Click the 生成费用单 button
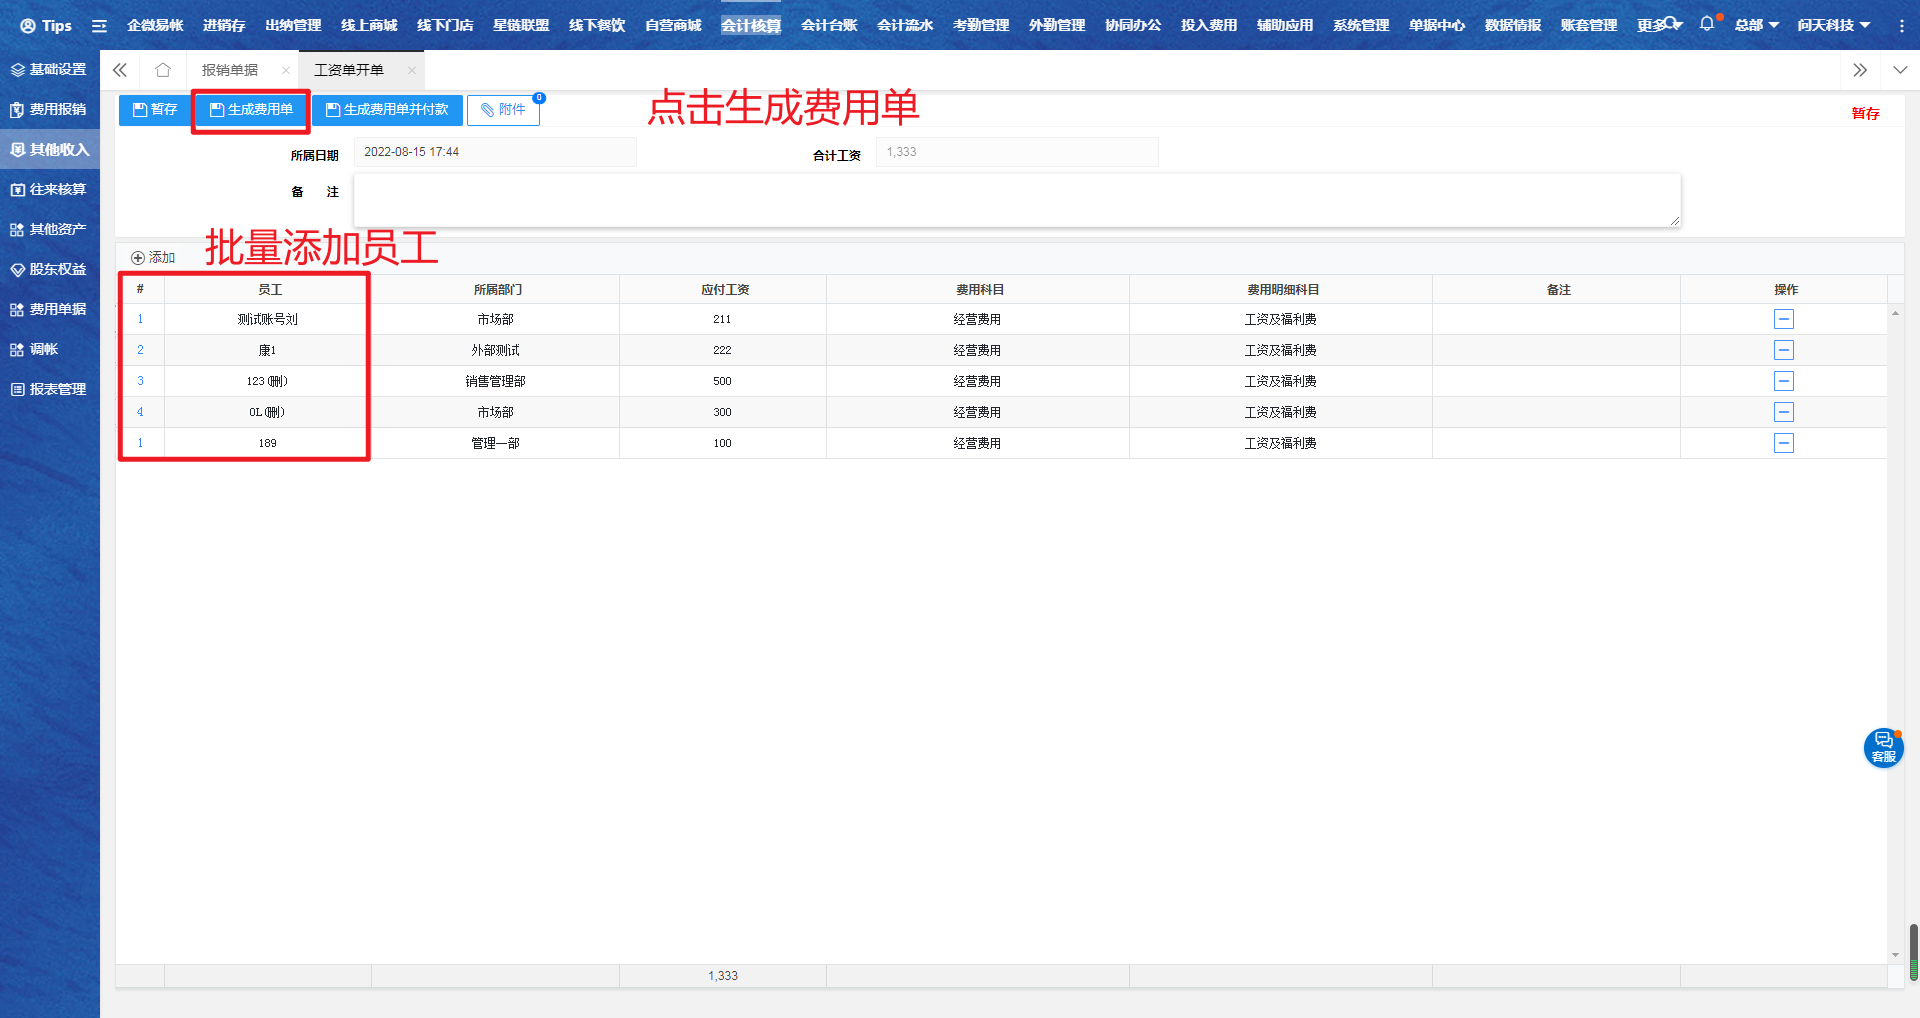 251,110
